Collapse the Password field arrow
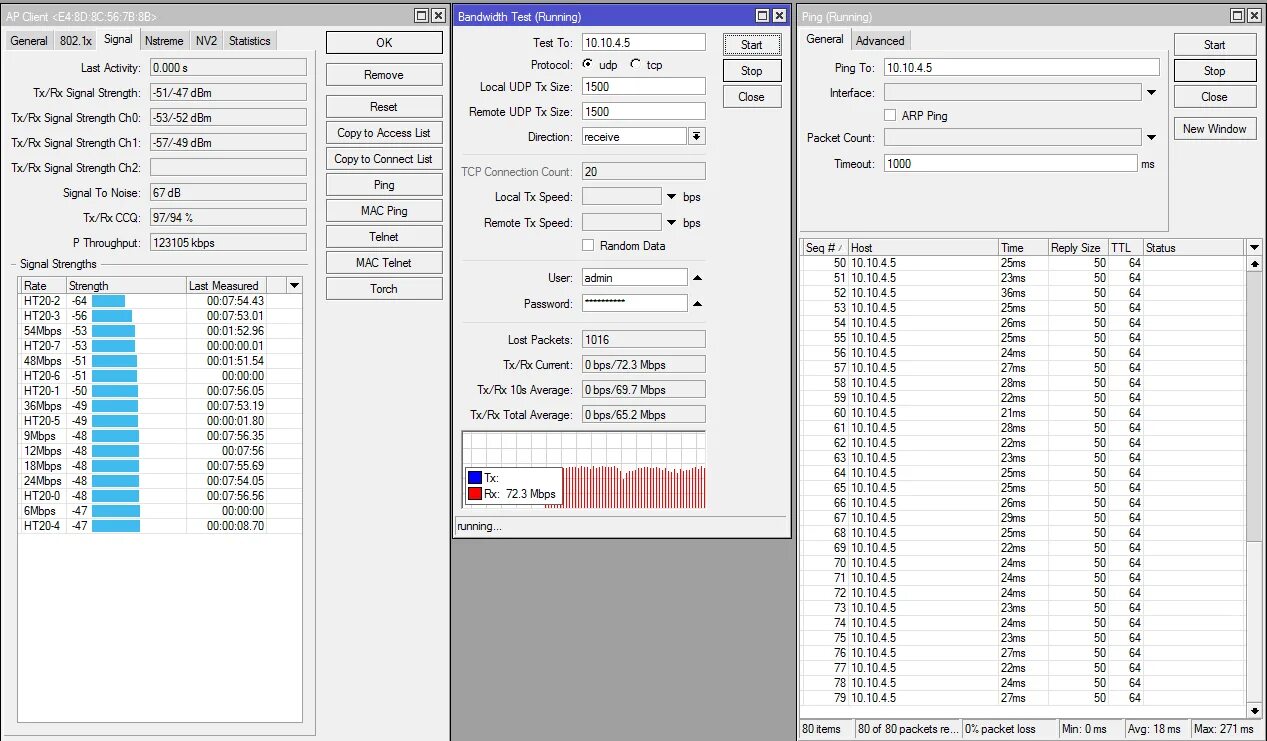 point(697,303)
